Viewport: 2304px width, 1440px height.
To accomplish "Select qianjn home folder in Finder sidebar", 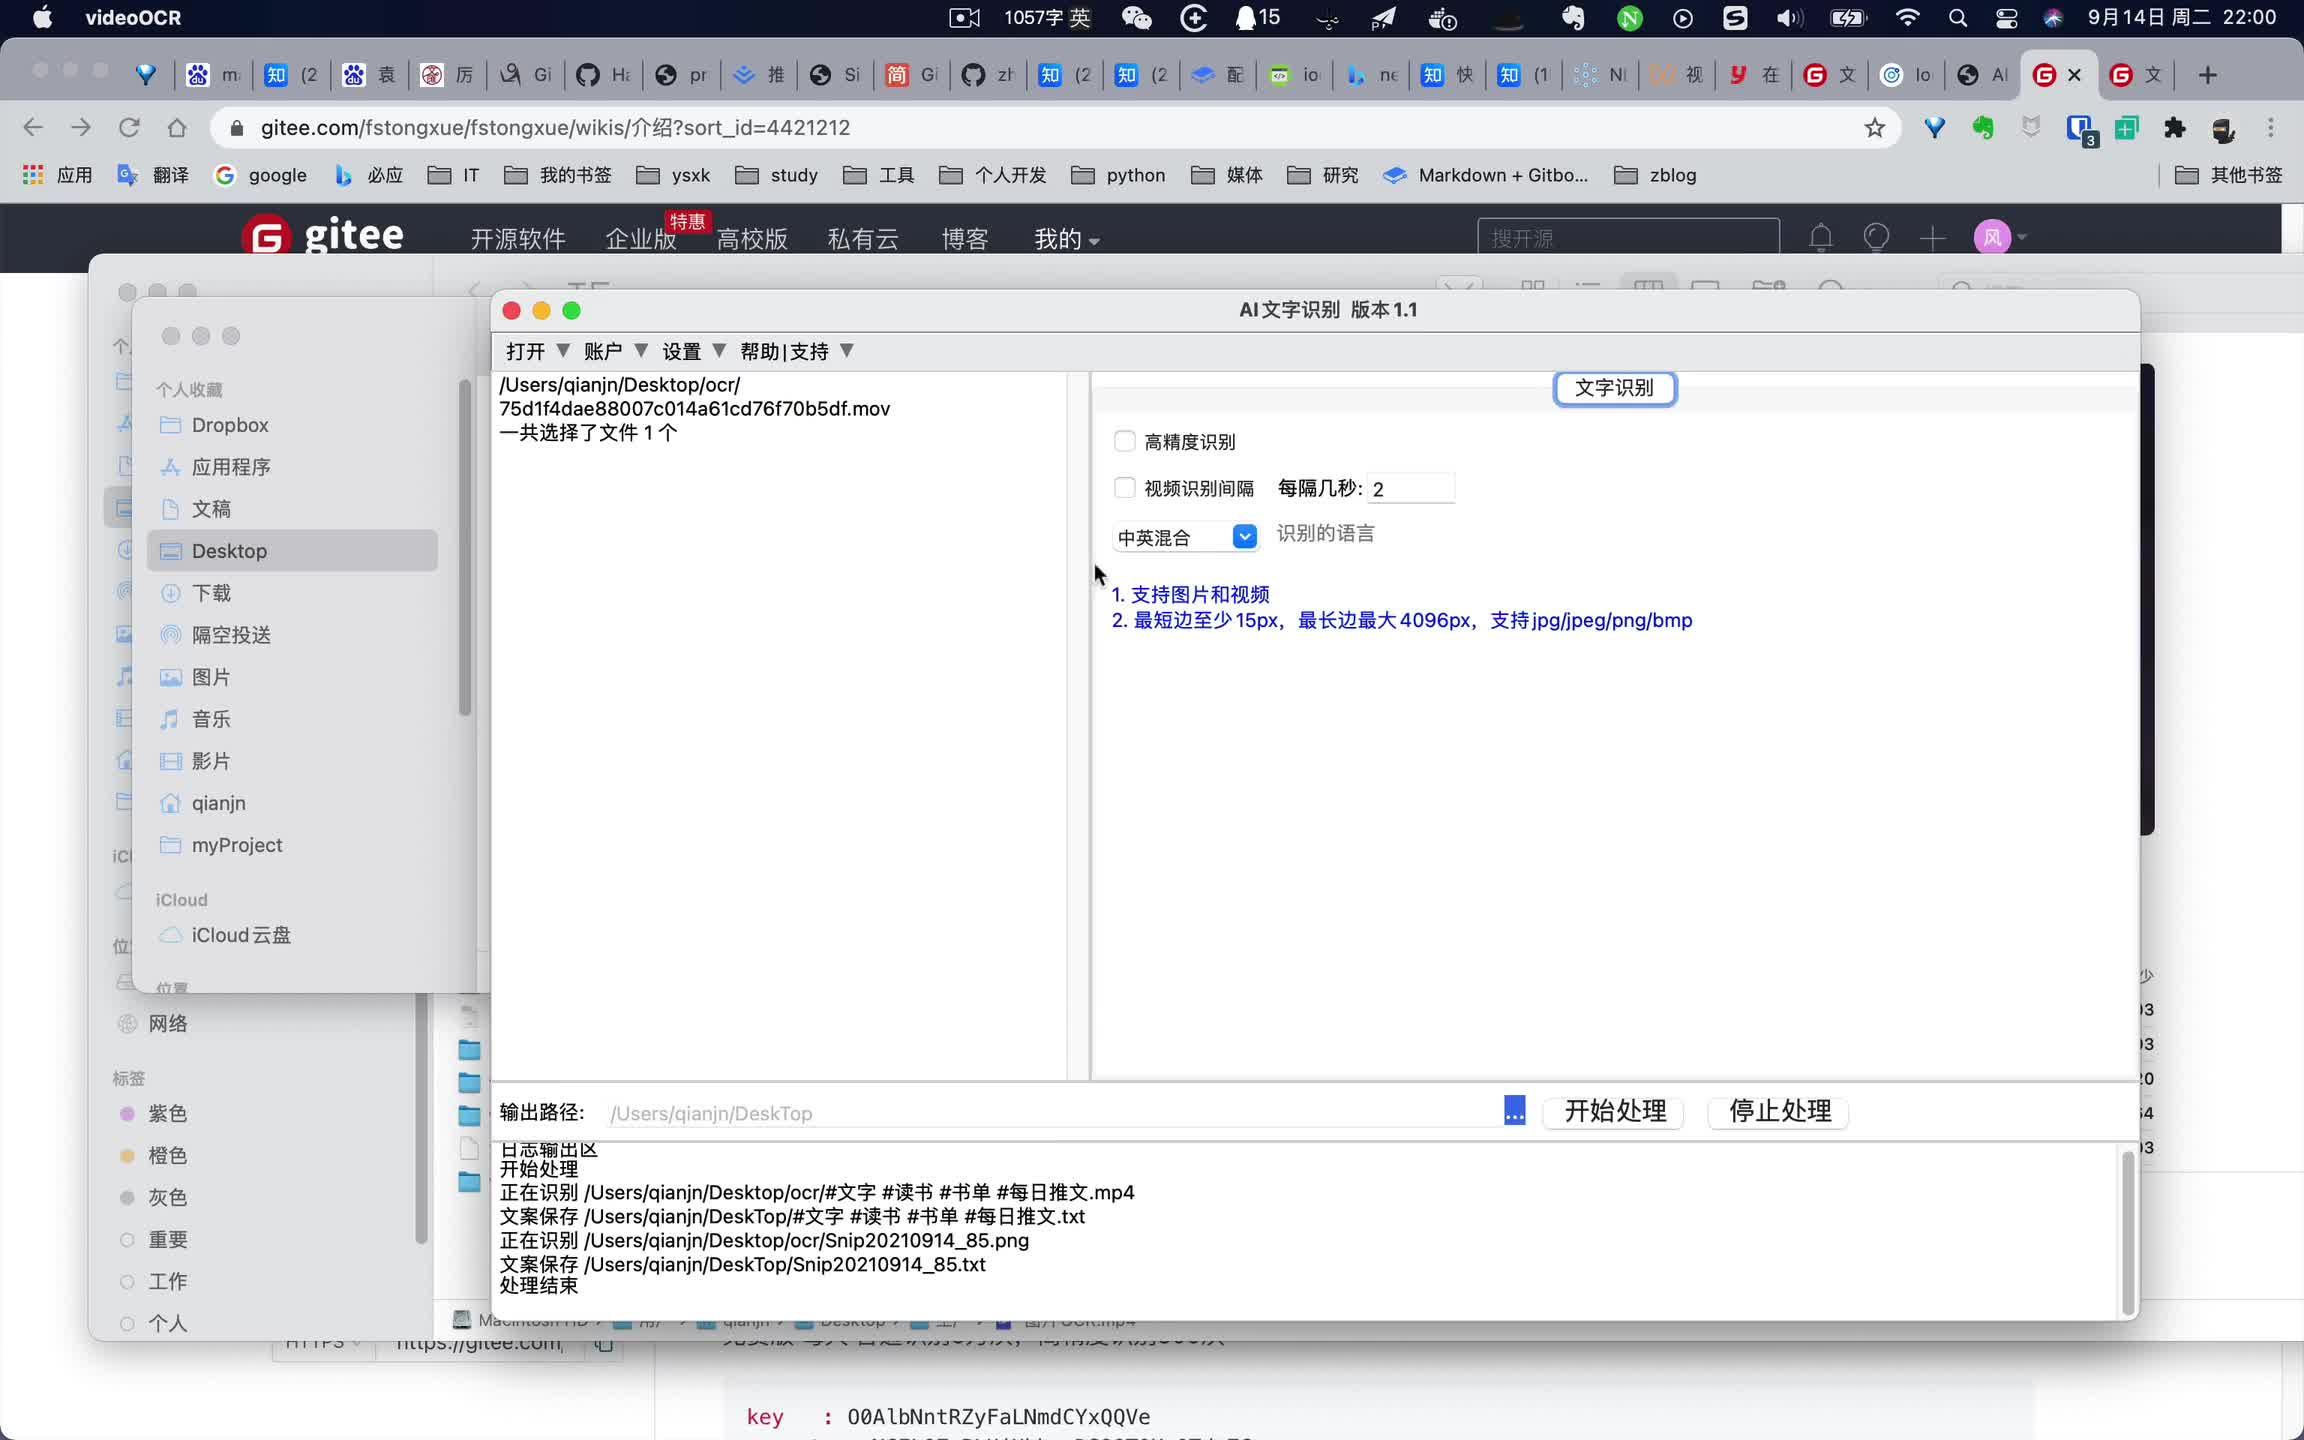I will pyautogui.click(x=292, y=803).
